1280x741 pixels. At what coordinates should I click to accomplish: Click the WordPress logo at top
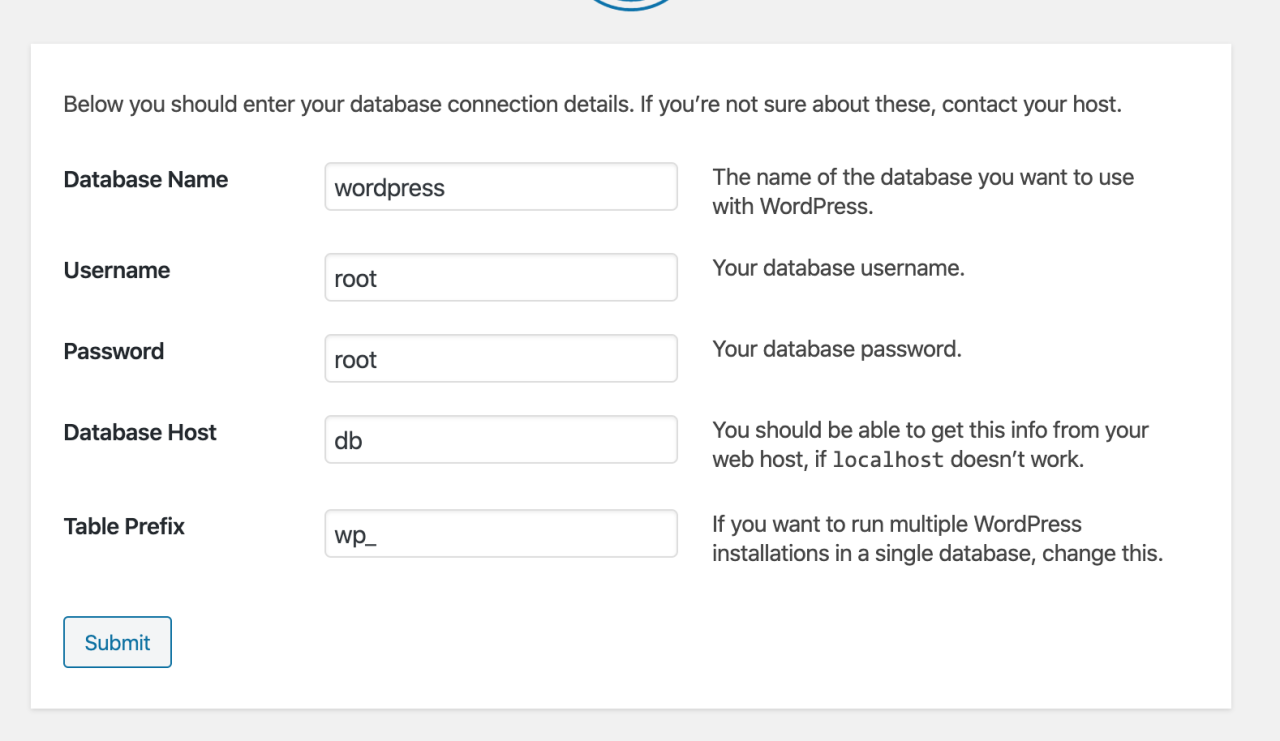tap(631, 4)
